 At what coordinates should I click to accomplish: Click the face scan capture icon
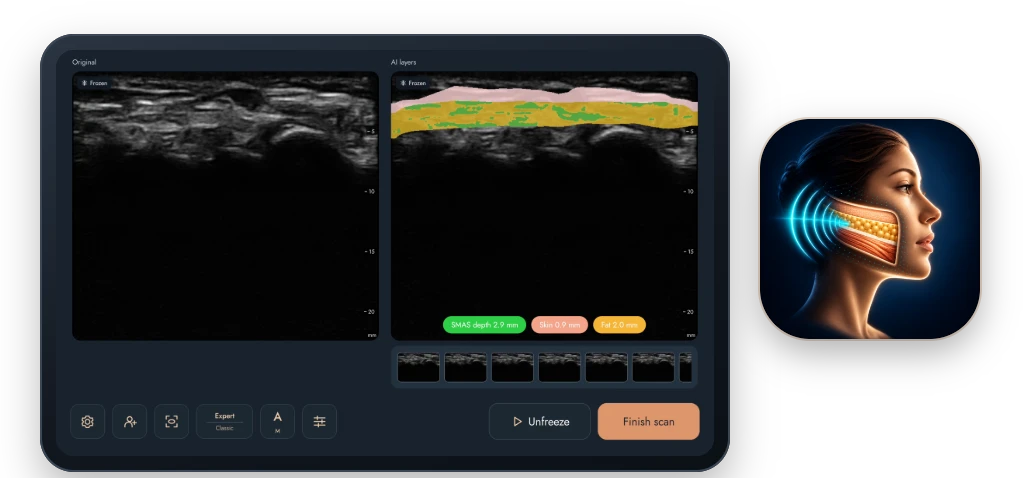click(x=171, y=422)
